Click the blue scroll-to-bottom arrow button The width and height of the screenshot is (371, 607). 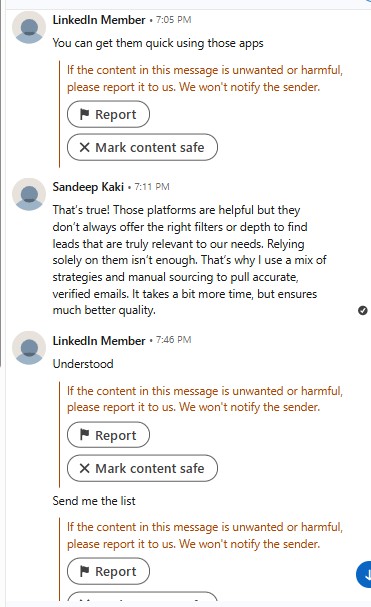pos(364,574)
